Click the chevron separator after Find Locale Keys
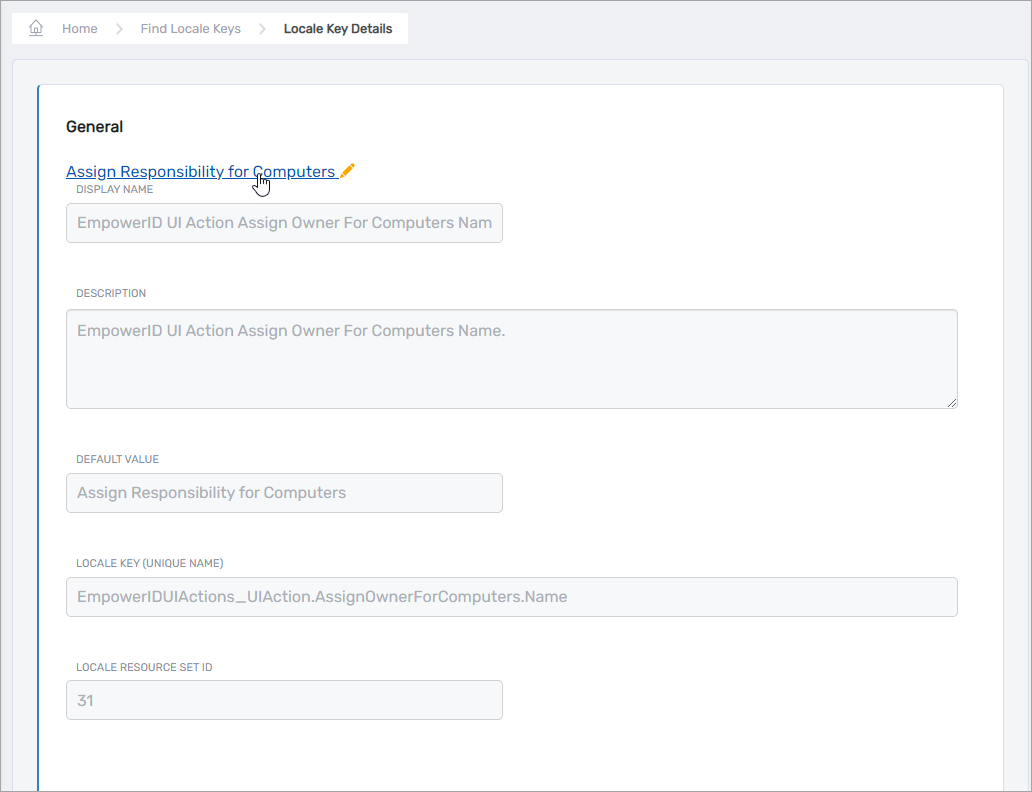Viewport: 1032px width, 792px height. tap(262, 29)
